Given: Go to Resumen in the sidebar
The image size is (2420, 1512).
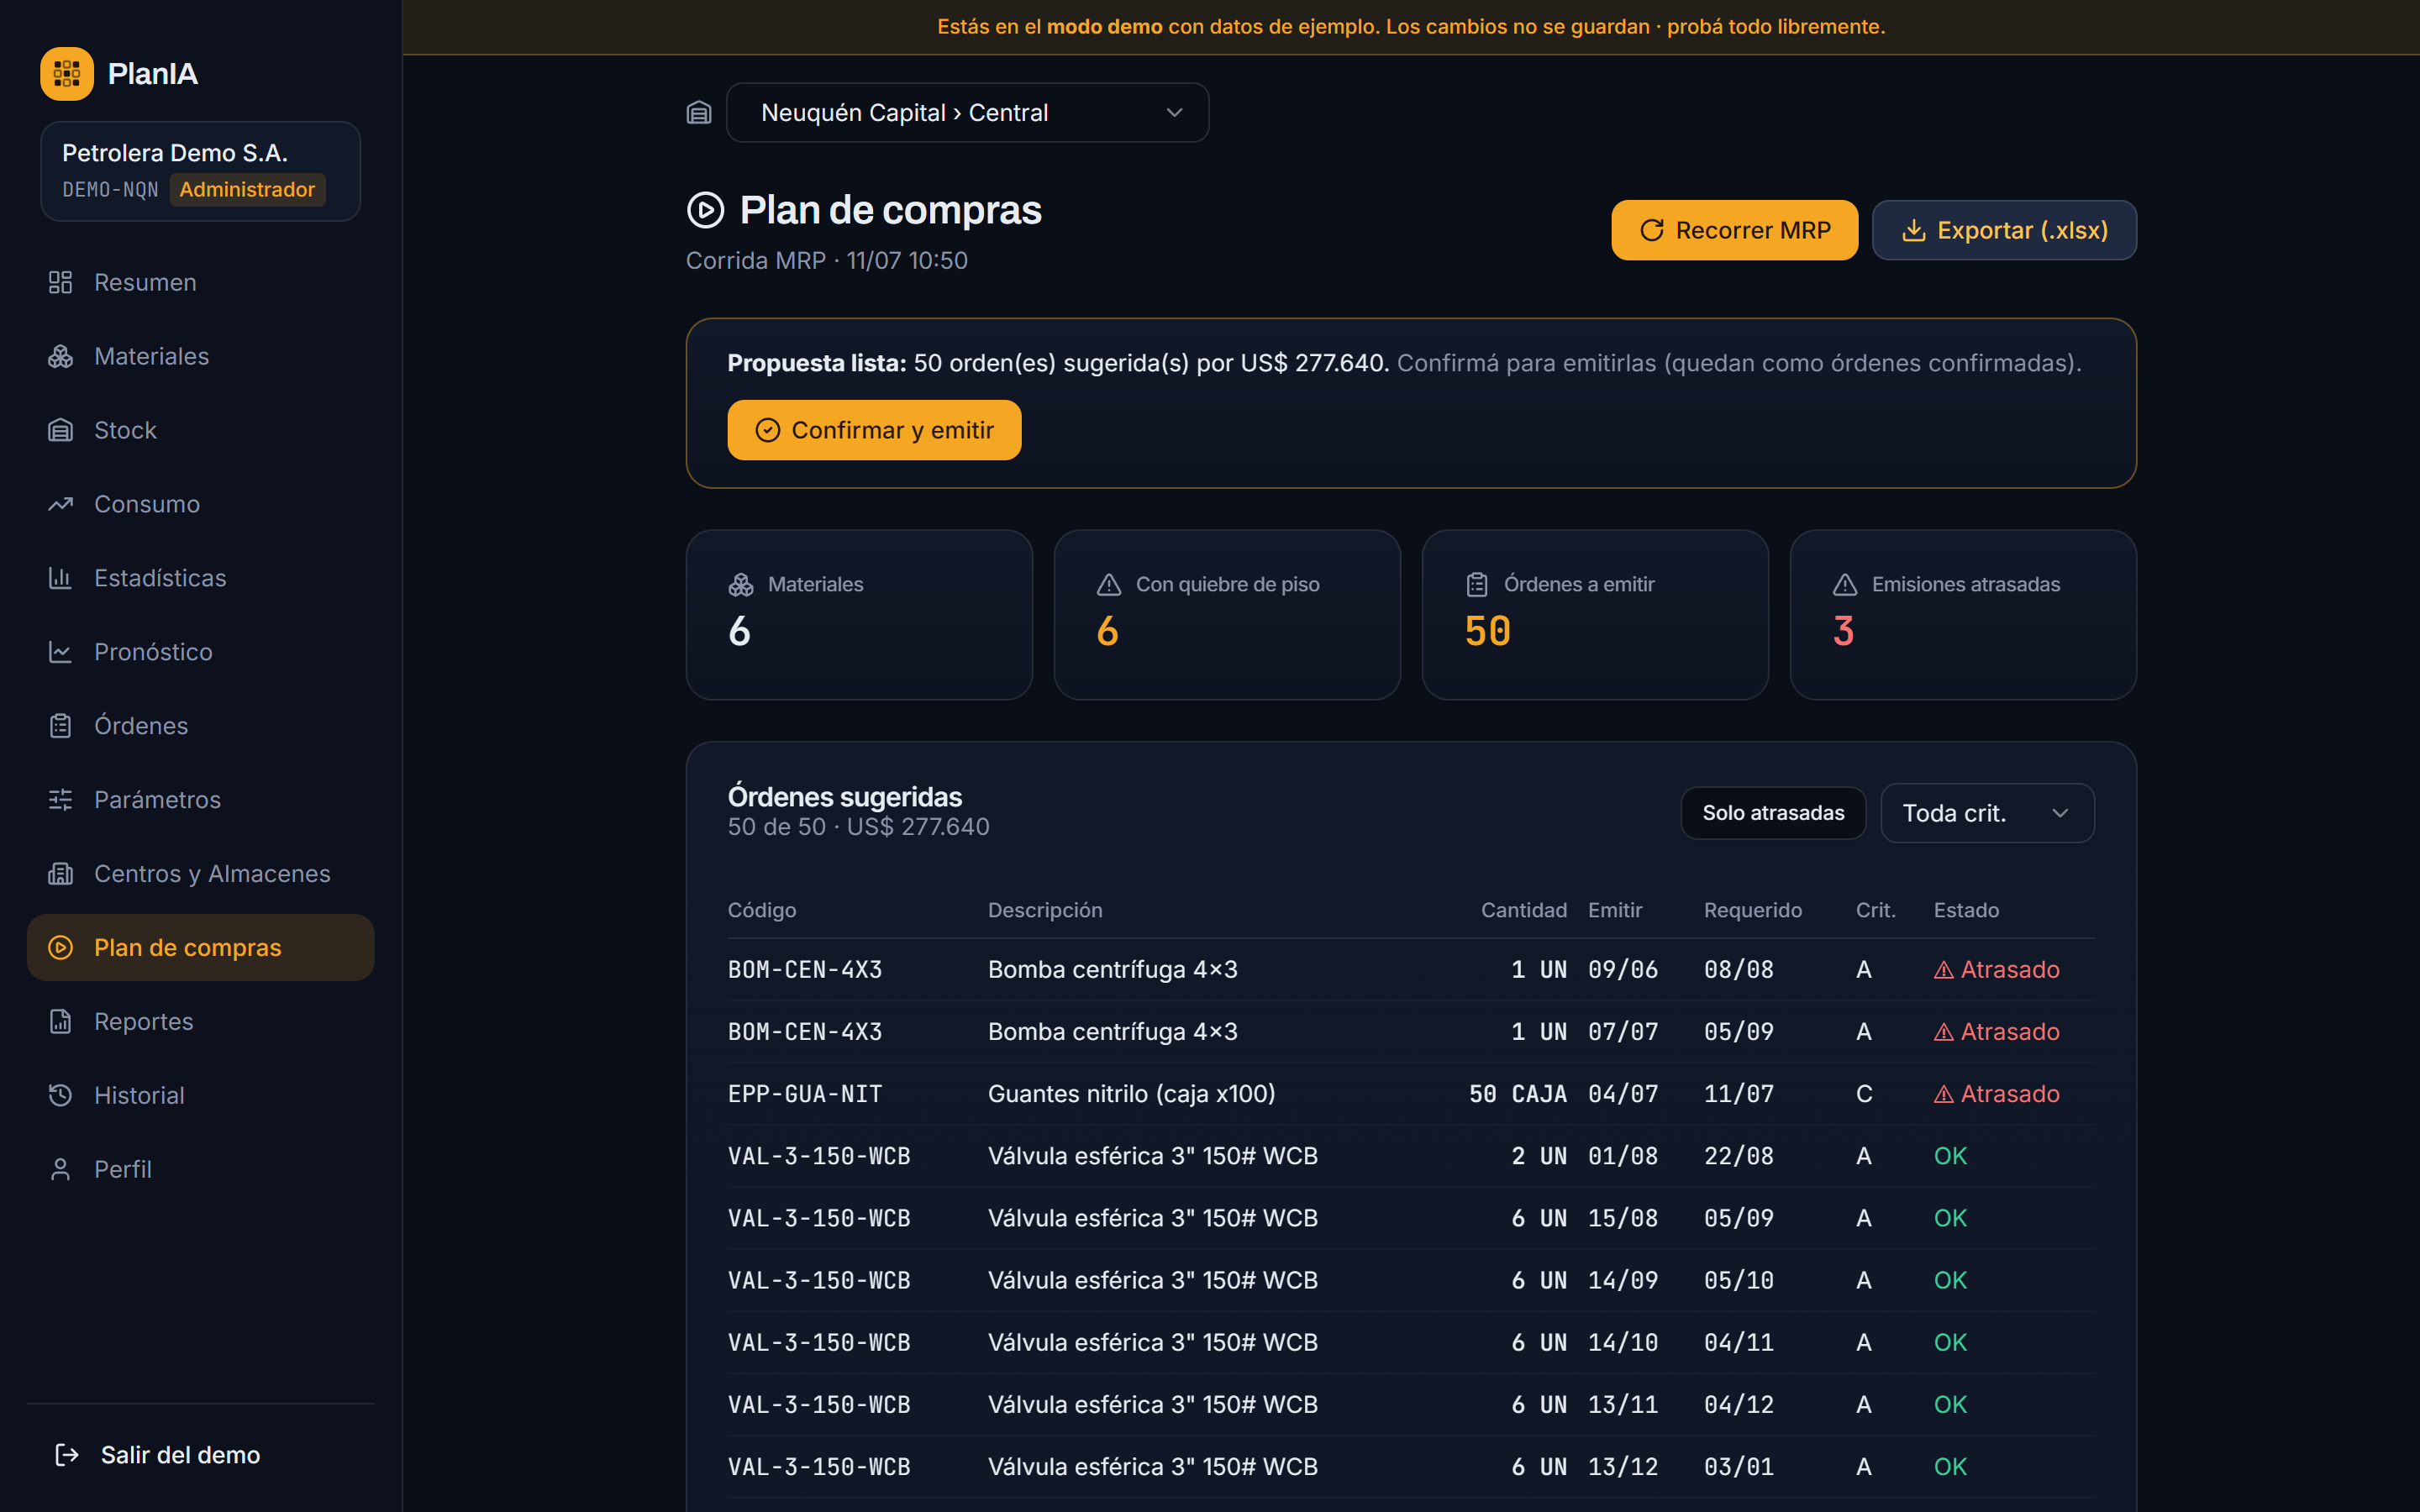Looking at the screenshot, I should [200, 282].
